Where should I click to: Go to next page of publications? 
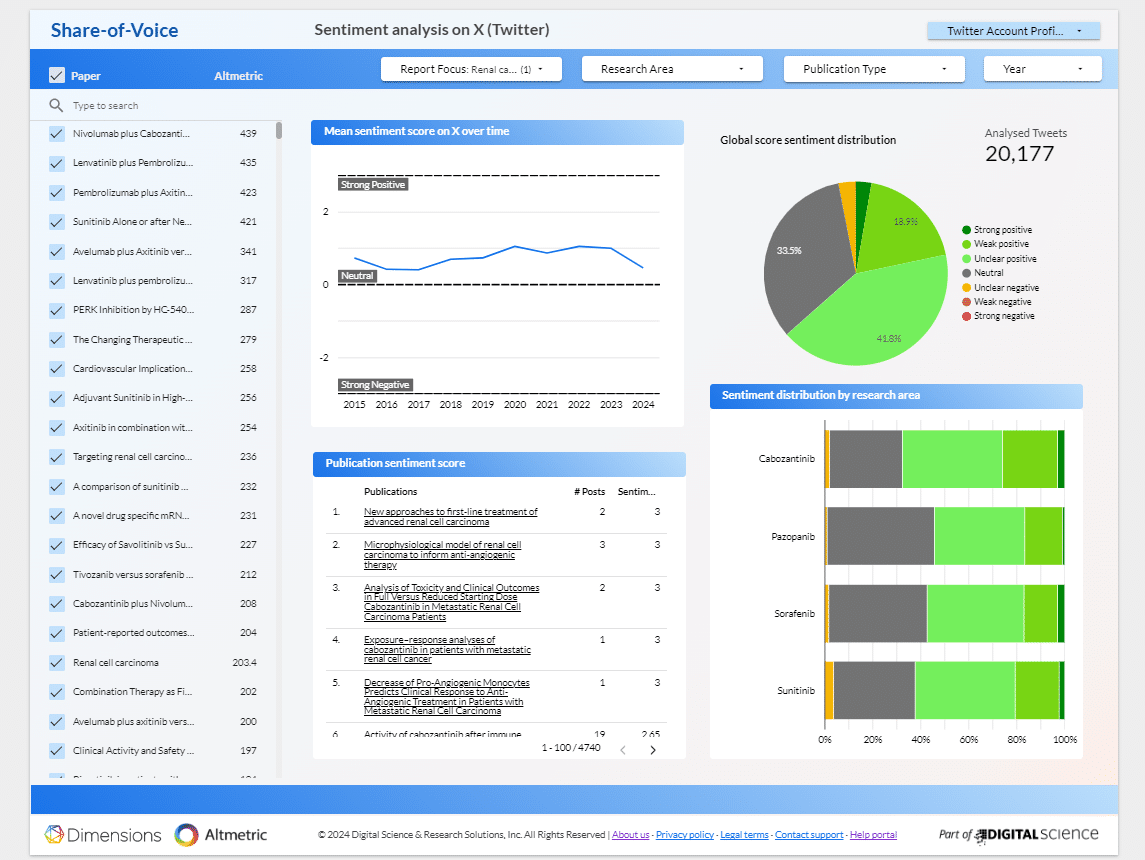[653, 749]
